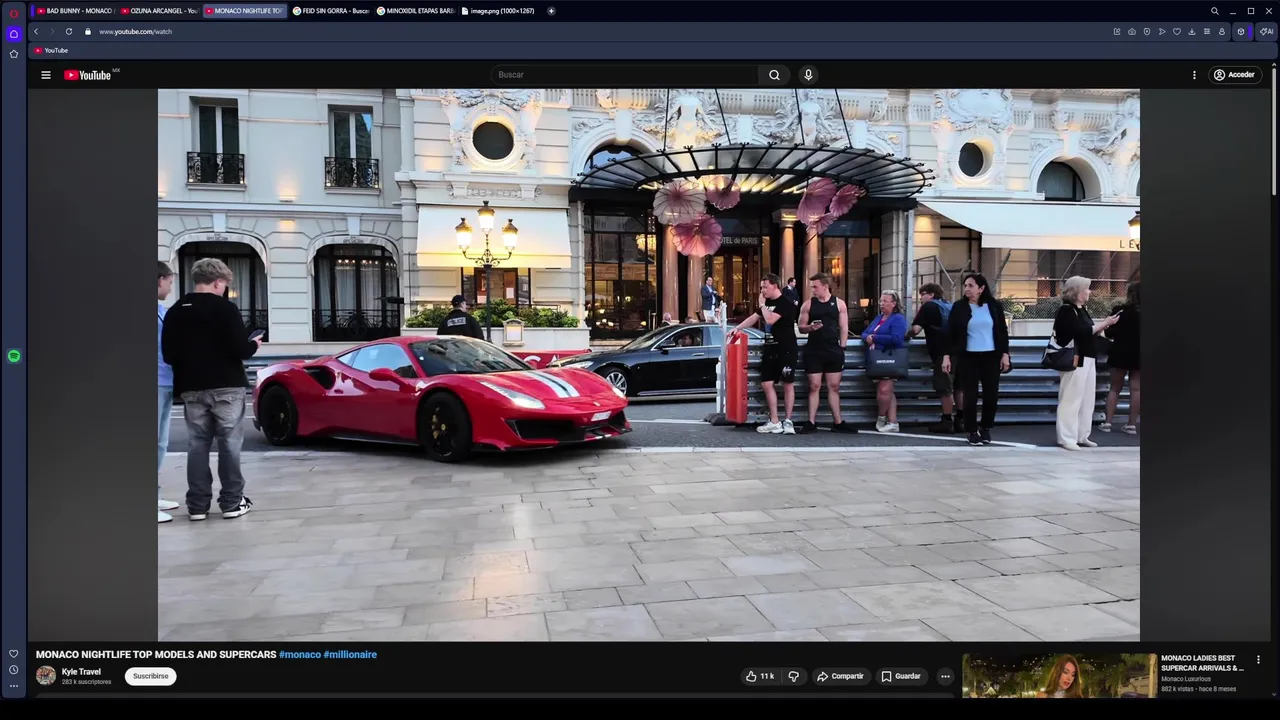Open the YouTube guide hamburger menu
The width and height of the screenshot is (1280, 720).
[x=45, y=75]
